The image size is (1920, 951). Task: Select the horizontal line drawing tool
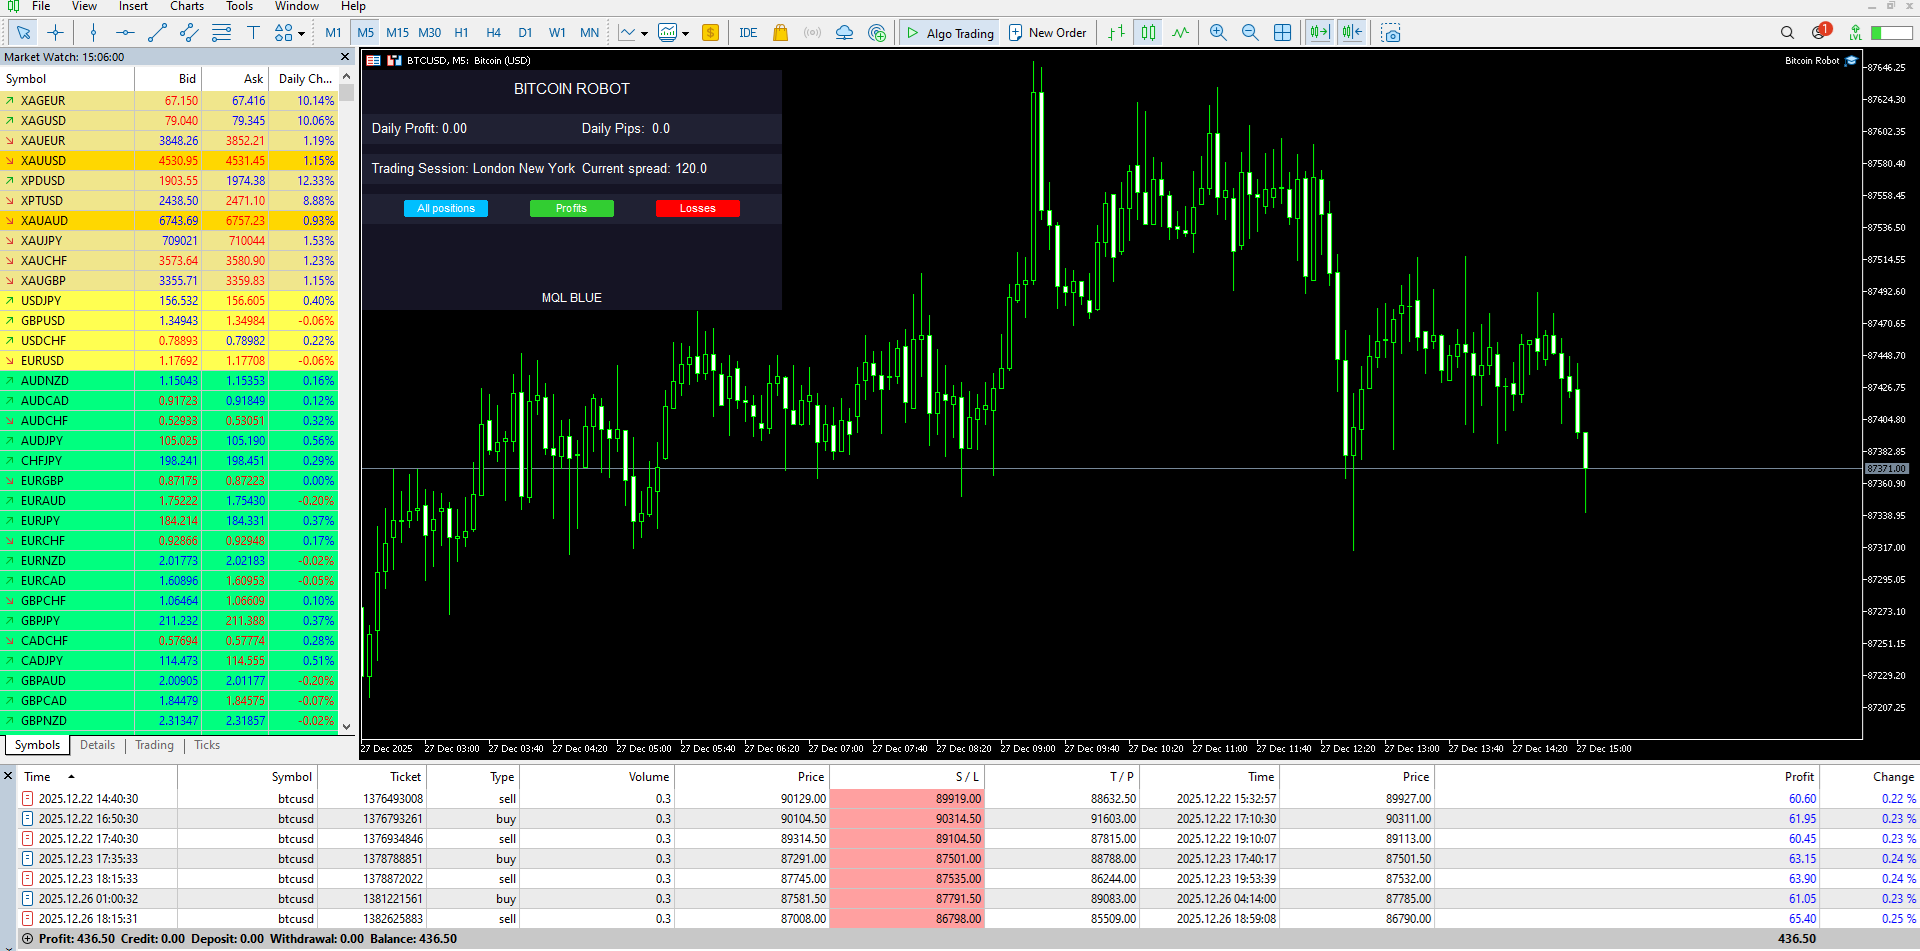[125, 33]
